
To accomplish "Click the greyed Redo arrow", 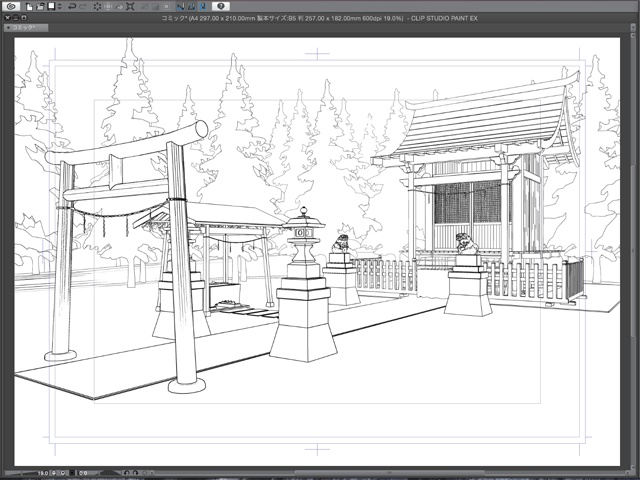I will (83, 6).
